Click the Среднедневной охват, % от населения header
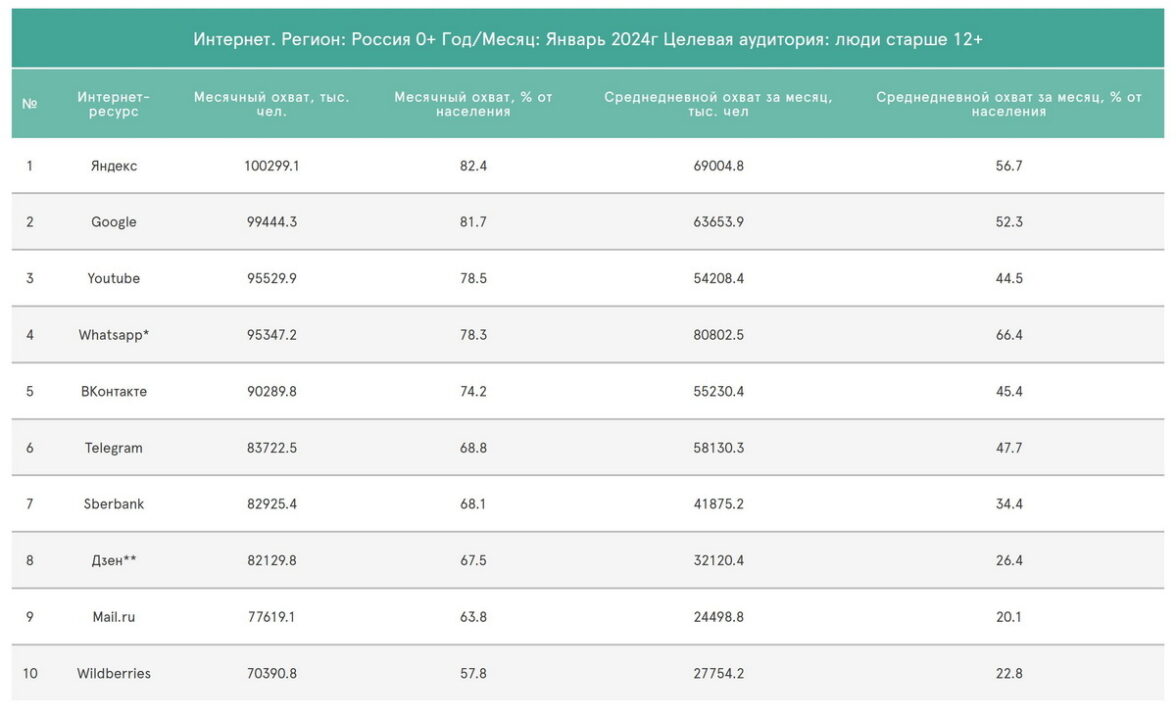This screenshot has width=1176, height=718. point(1008,104)
